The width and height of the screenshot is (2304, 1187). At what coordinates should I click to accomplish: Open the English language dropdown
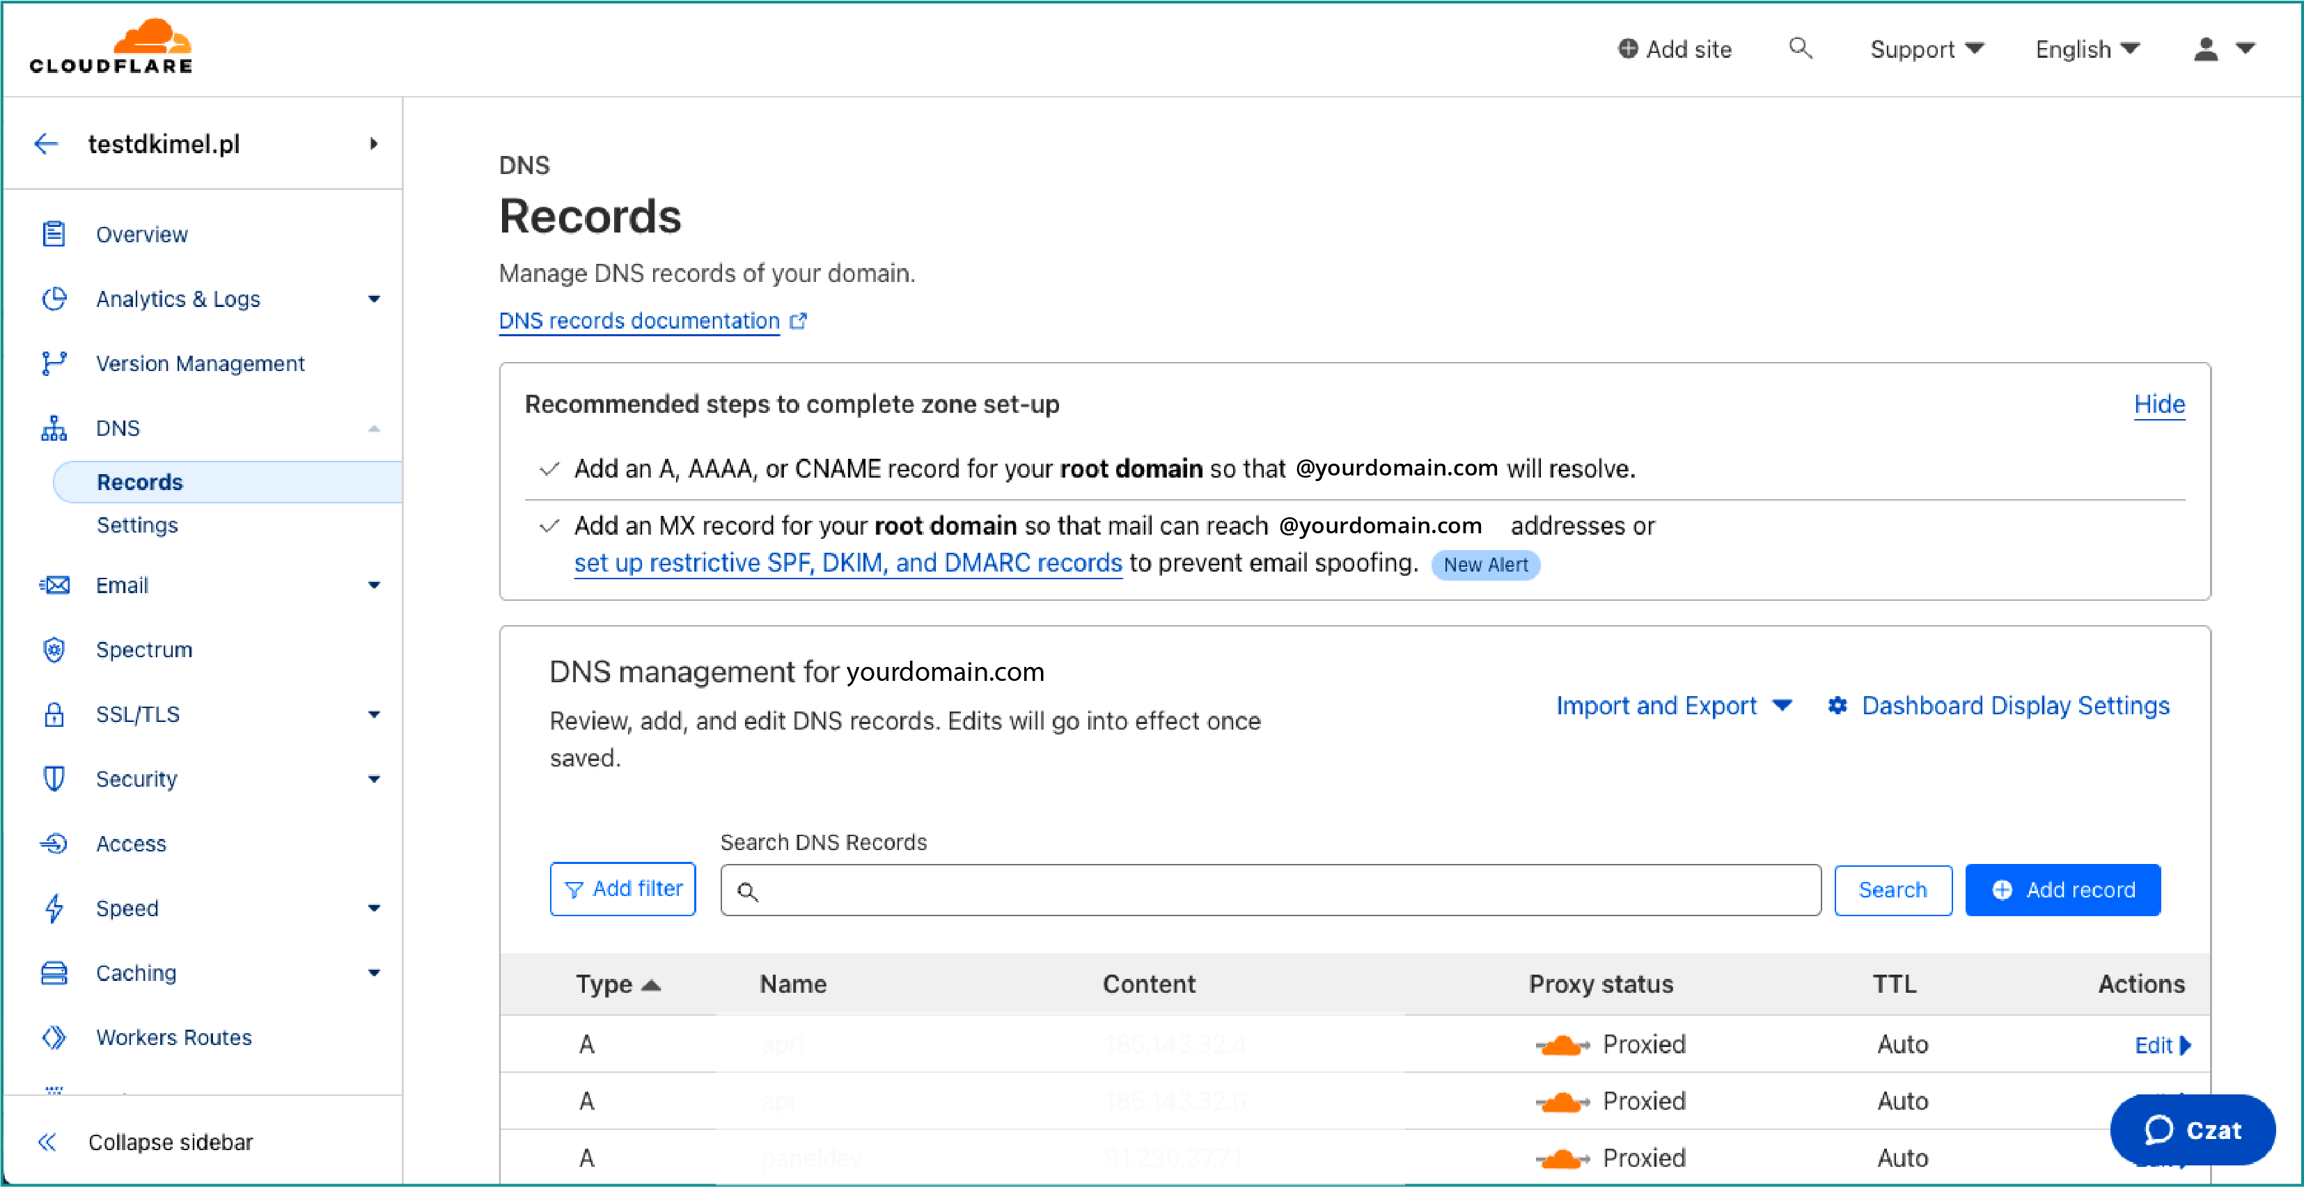pos(2087,49)
